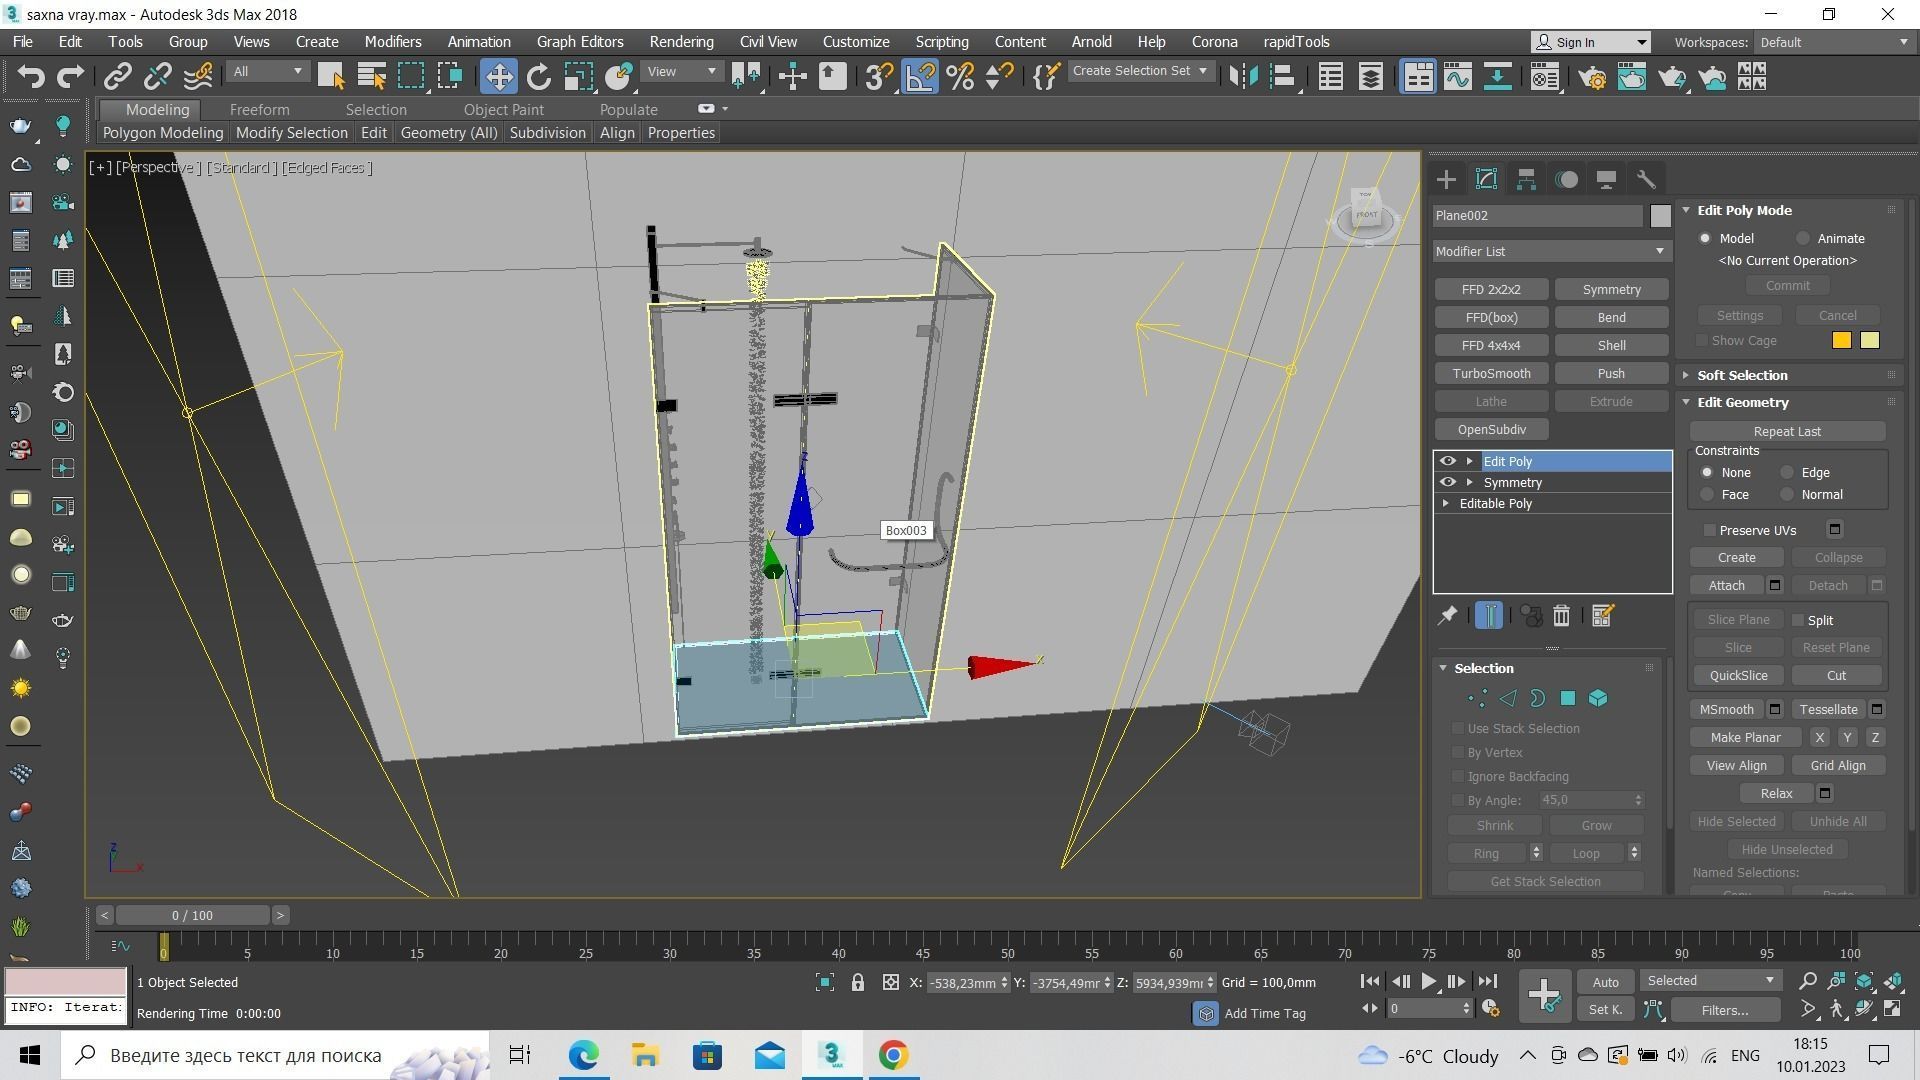1920x1080 pixels.
Task: Open the Motion command panel tab
Action: click(1566, 179)
